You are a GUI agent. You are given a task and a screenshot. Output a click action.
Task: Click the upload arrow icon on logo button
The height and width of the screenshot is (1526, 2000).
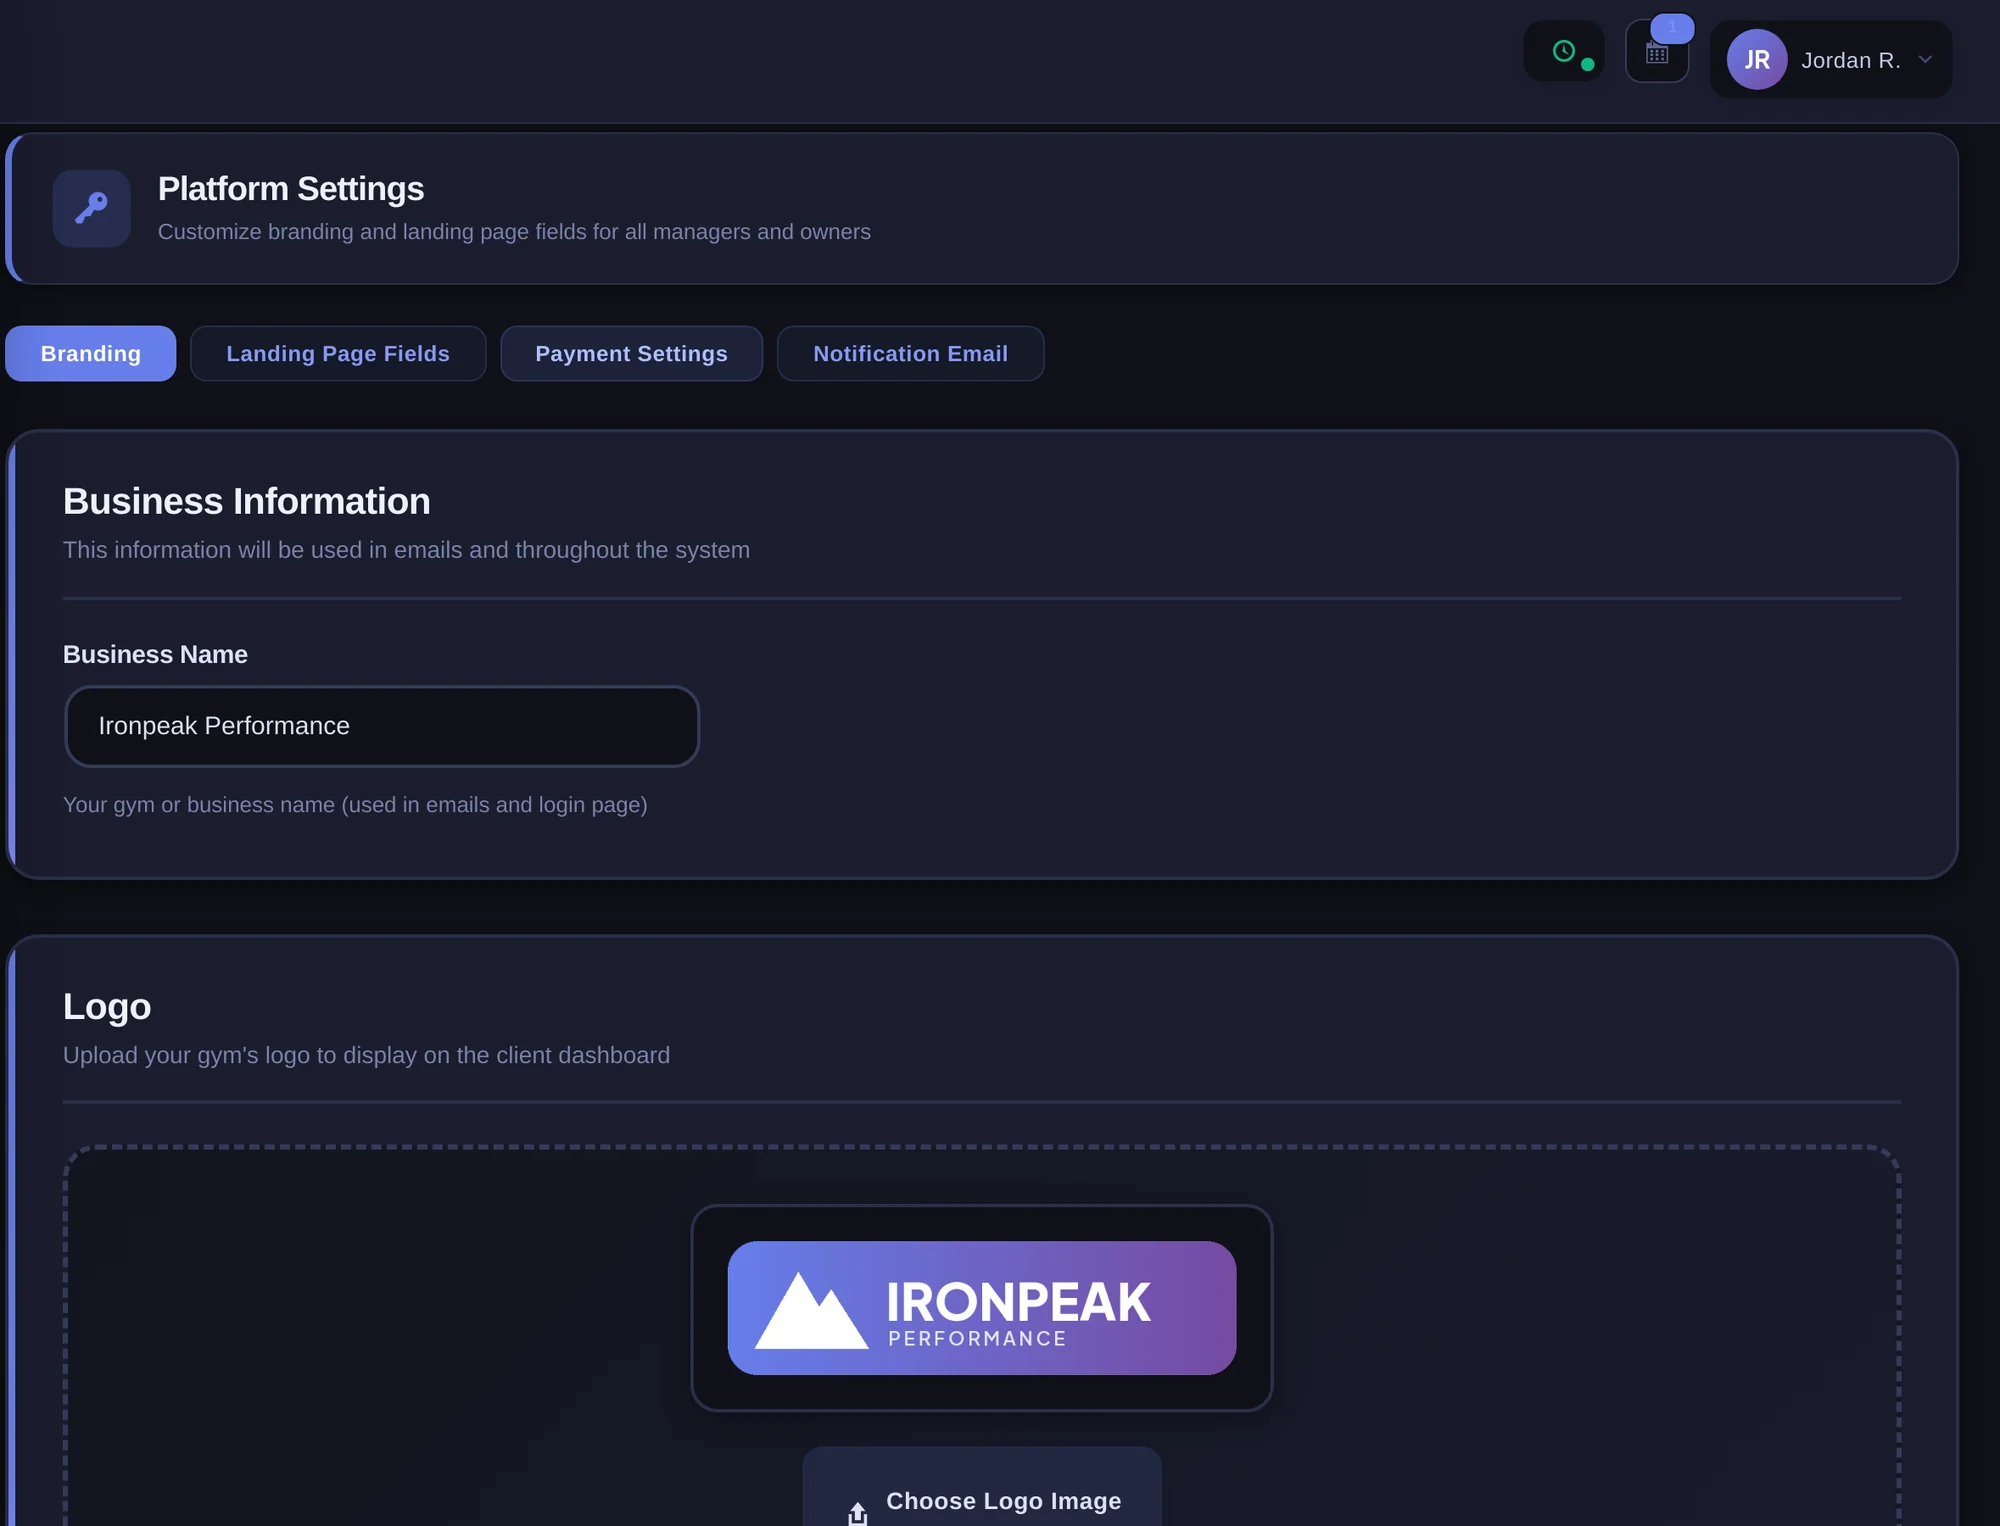click(x=858, y=1513)
